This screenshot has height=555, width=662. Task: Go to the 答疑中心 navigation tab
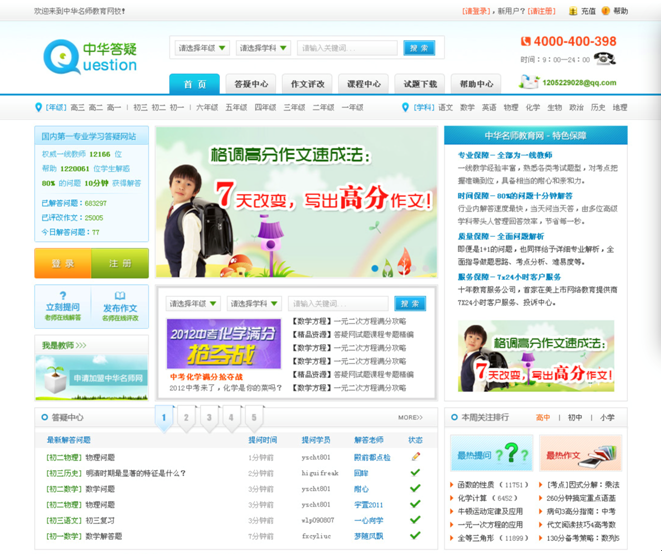[251, 84]
